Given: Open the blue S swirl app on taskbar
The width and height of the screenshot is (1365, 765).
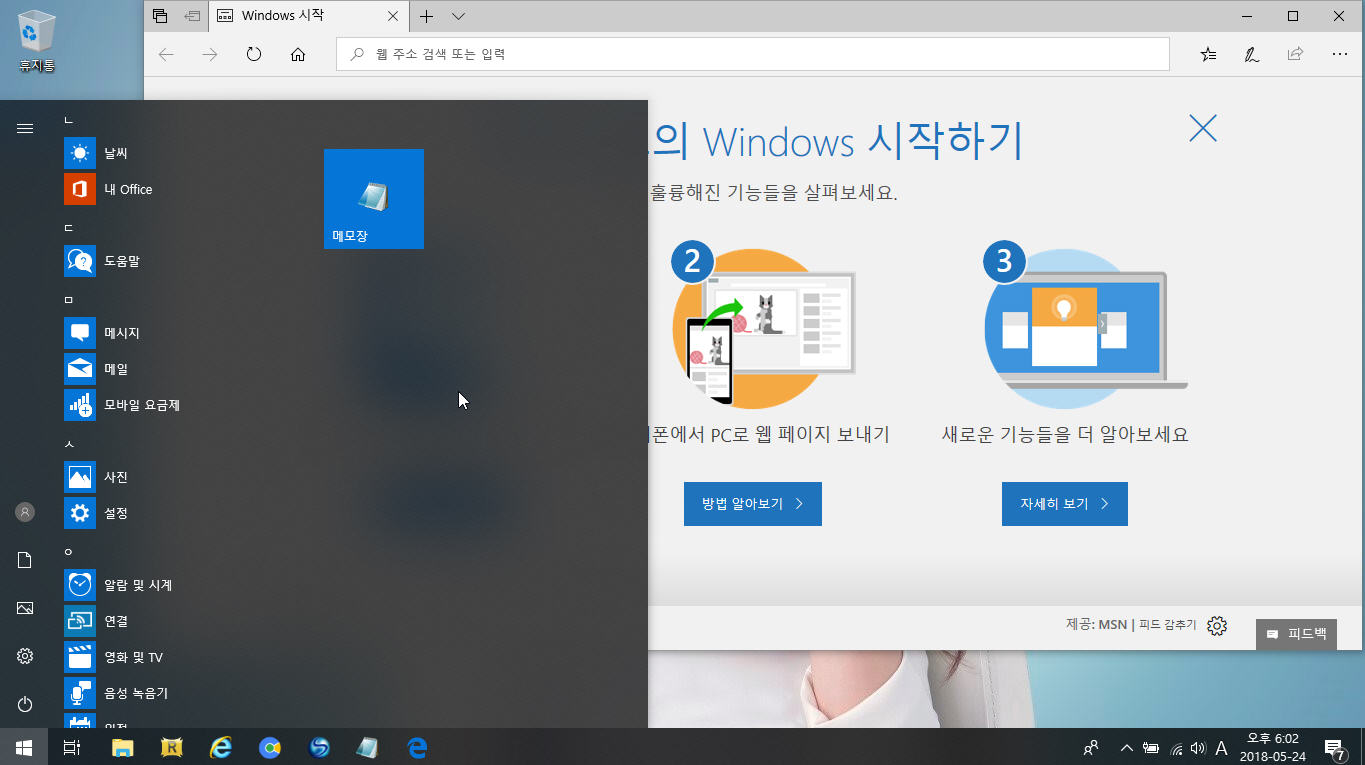Looking at the screenshot, I should (x=319, y=747).
